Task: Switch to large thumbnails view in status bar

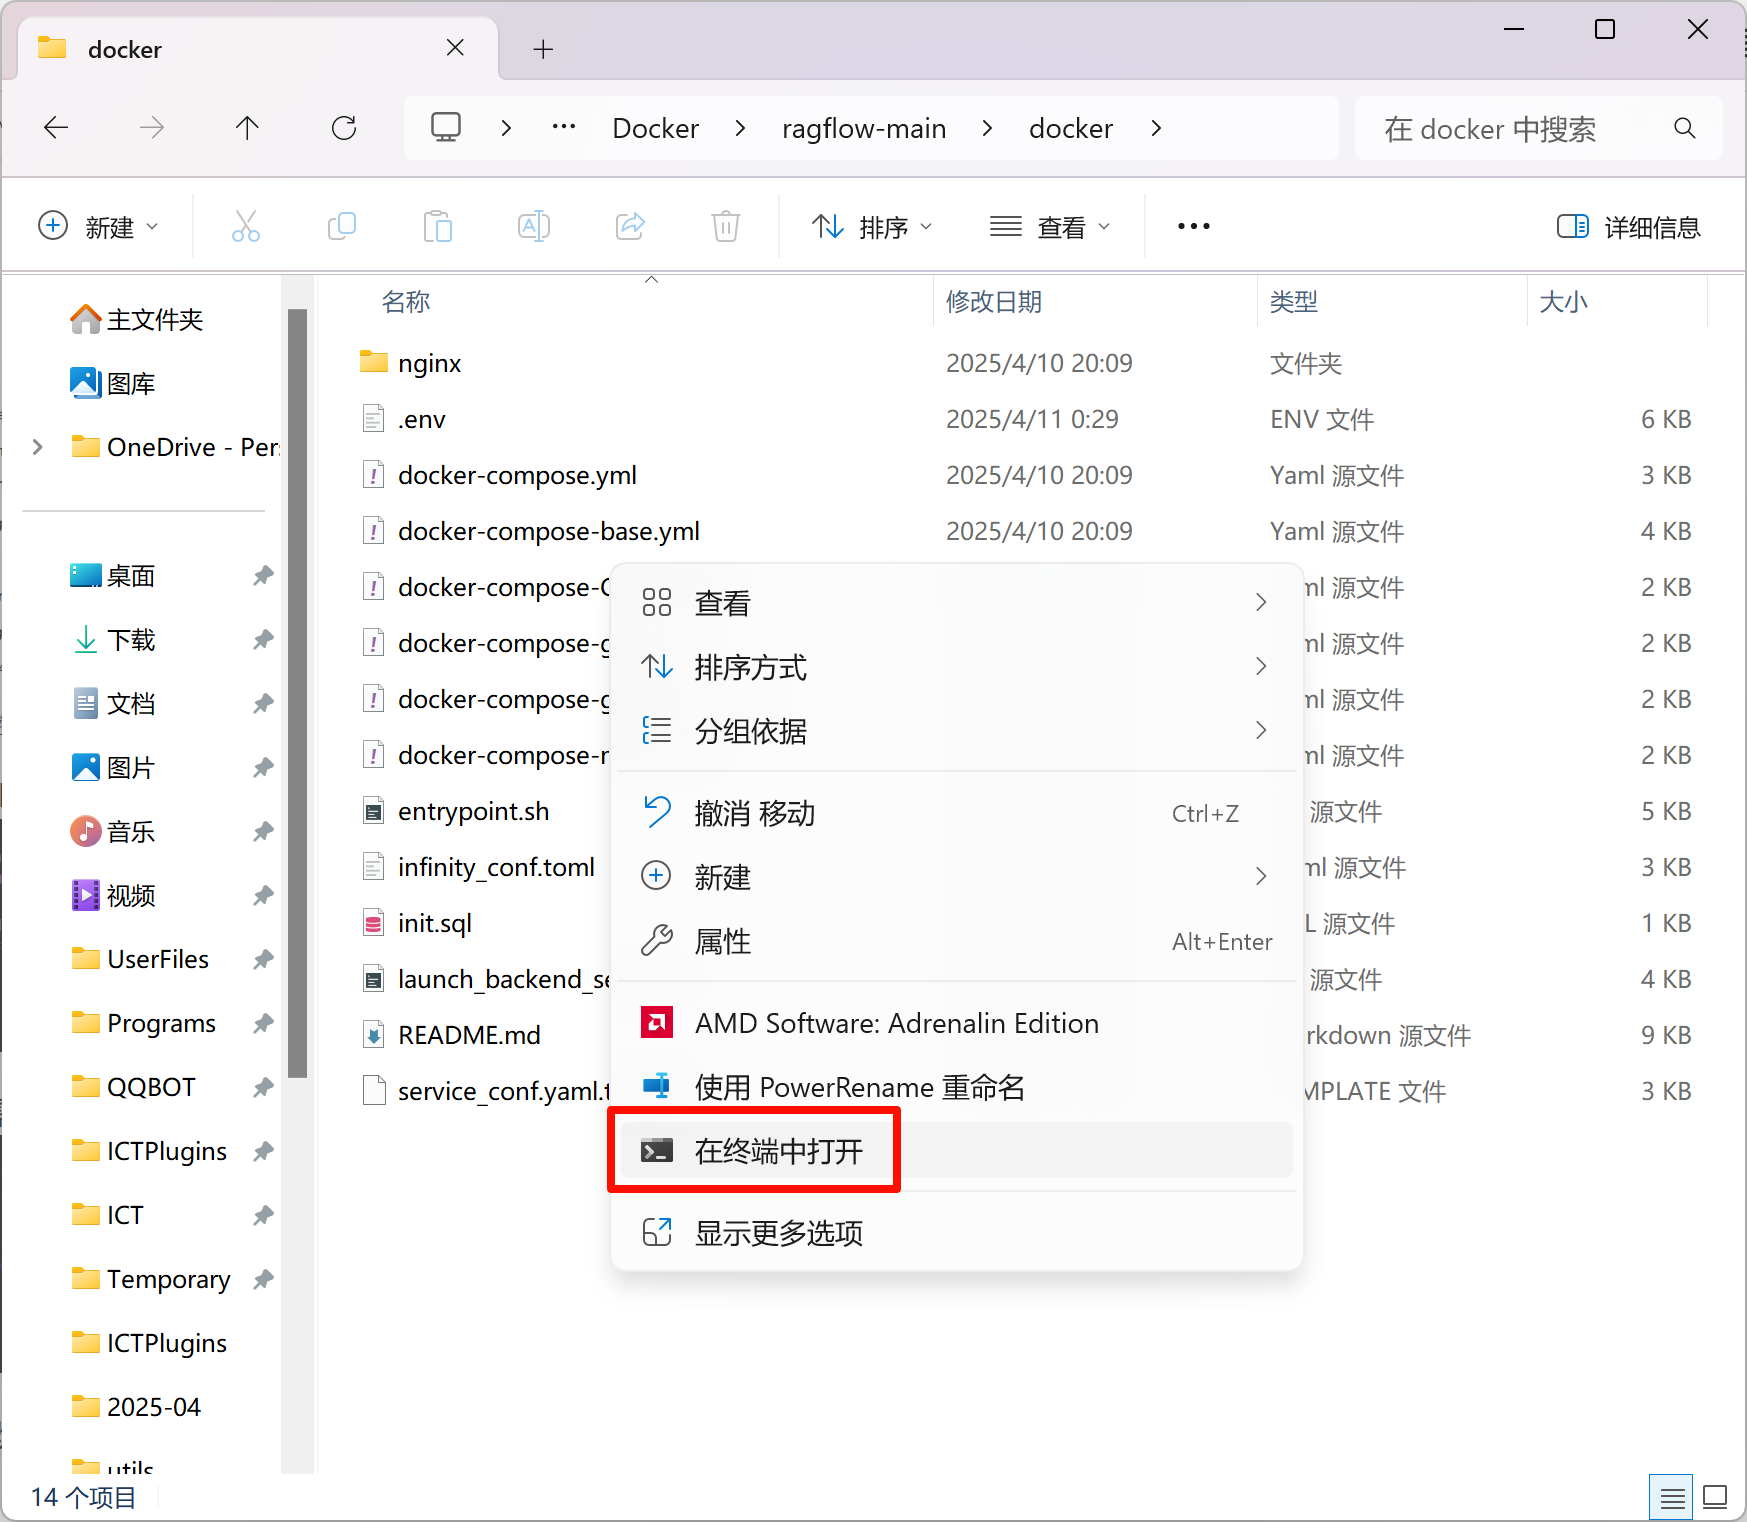Action: point(1715,1497)
